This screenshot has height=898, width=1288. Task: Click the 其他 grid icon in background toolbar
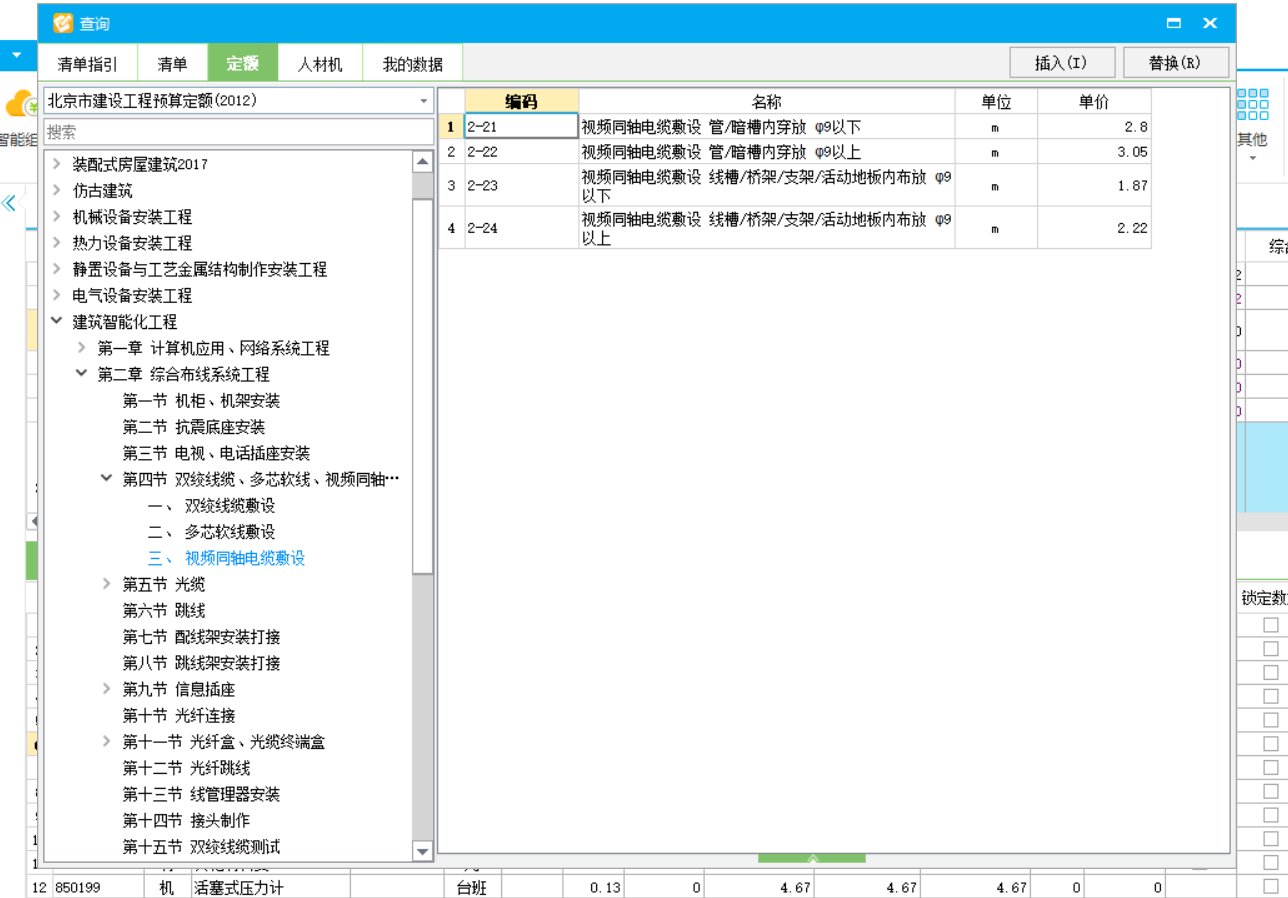click(x=1252, y=105)
